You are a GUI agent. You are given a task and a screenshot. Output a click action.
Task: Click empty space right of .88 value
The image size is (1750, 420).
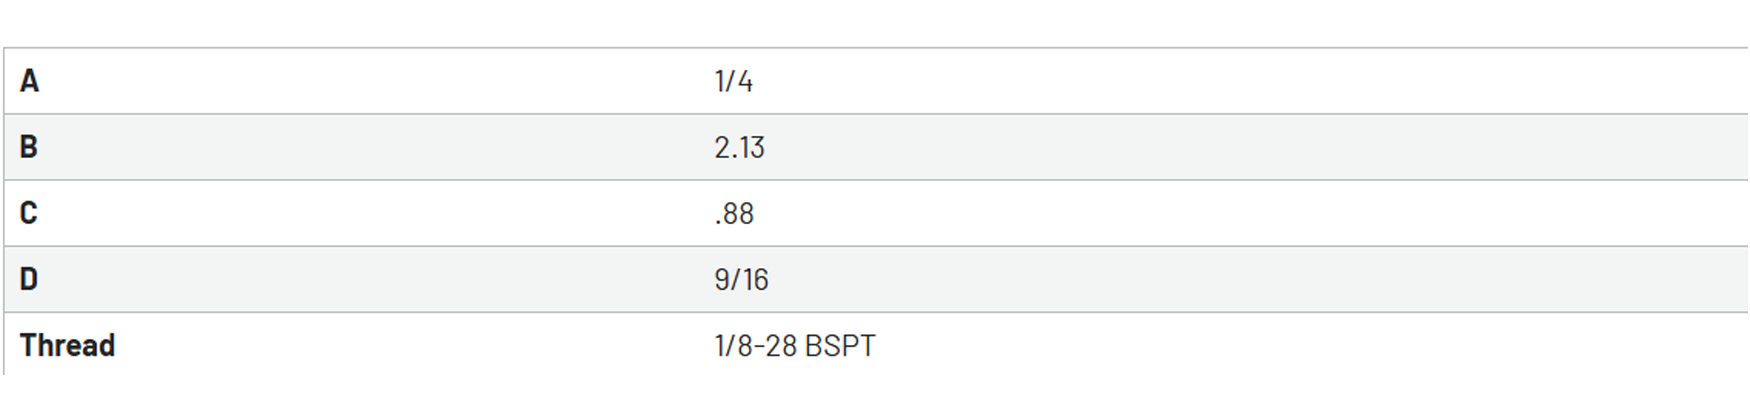coord(1250,213)
